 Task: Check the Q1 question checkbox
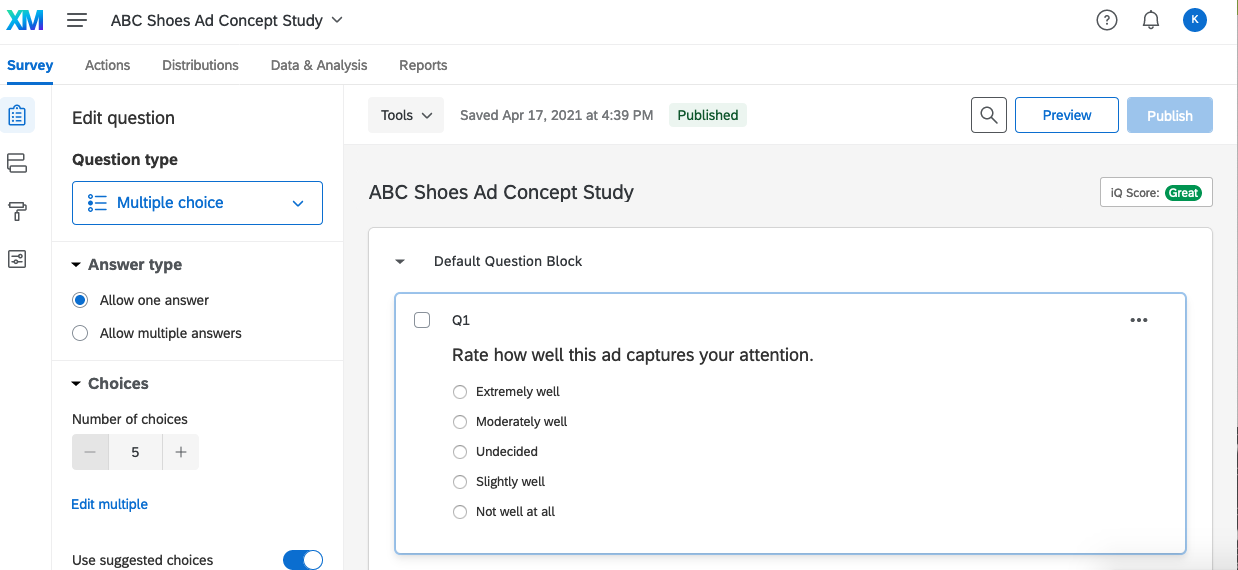coord(422,320)
